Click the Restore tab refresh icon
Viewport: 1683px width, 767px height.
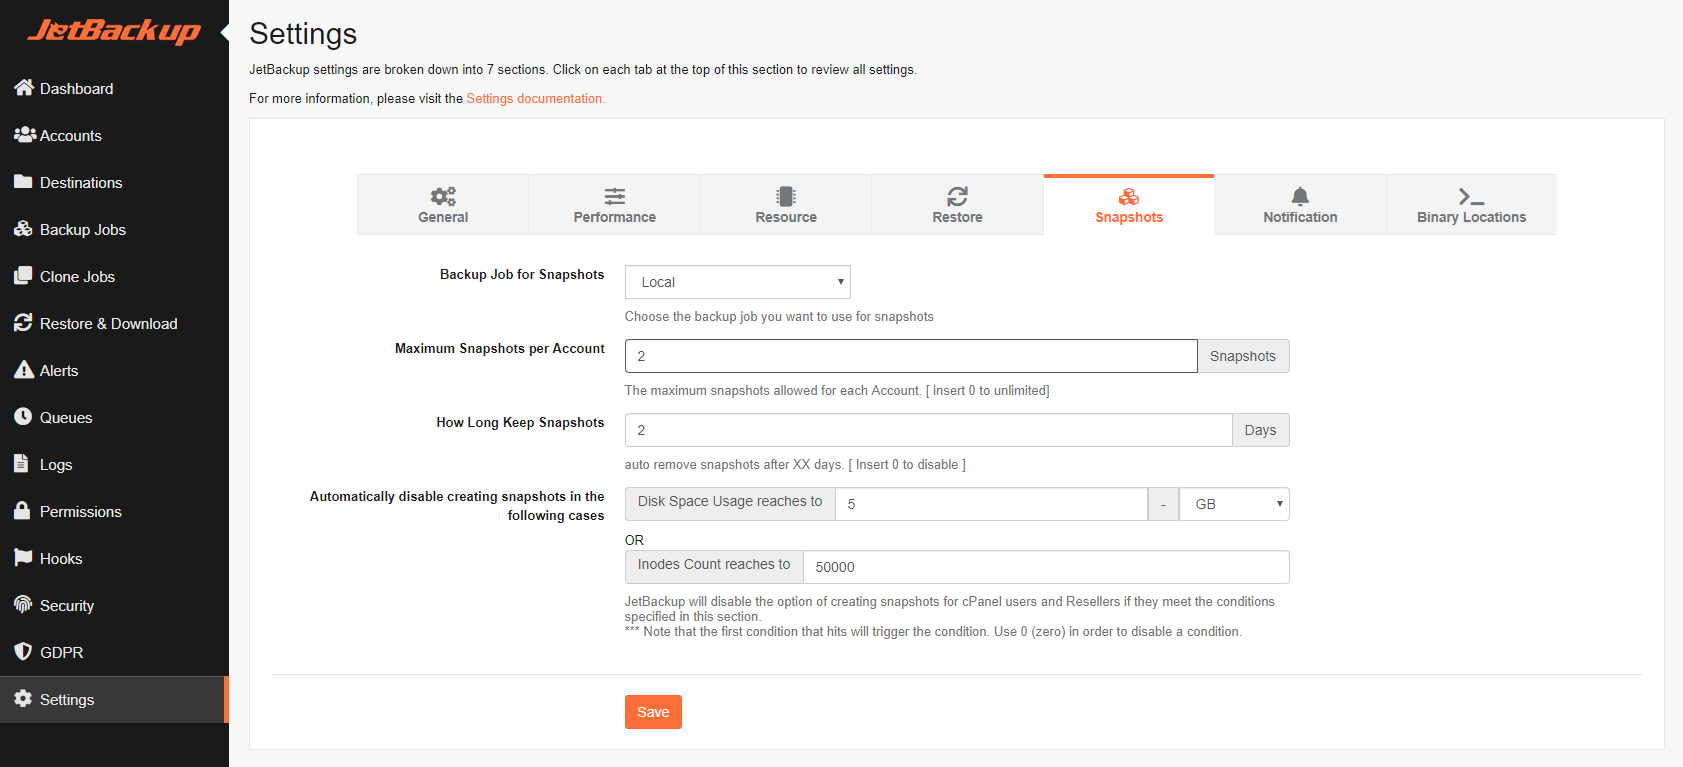click(958, 196)
